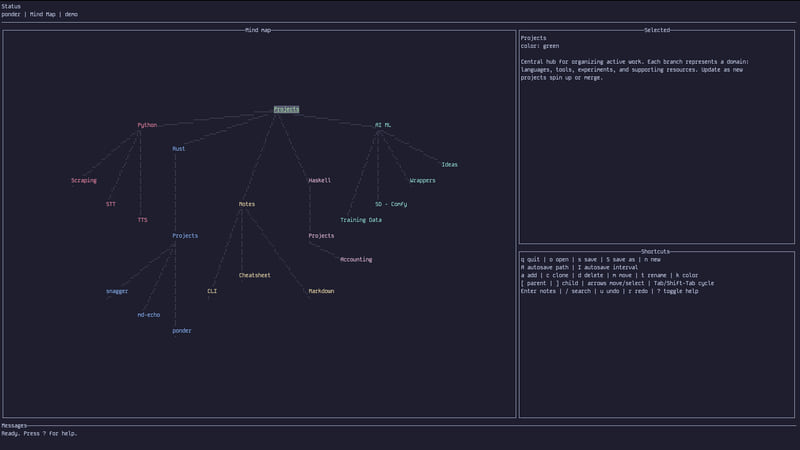Click the 'Ready. Press ? for help.' message
Image resolution: width=800 pixels, height=450 pixels.
coord(39,434)
